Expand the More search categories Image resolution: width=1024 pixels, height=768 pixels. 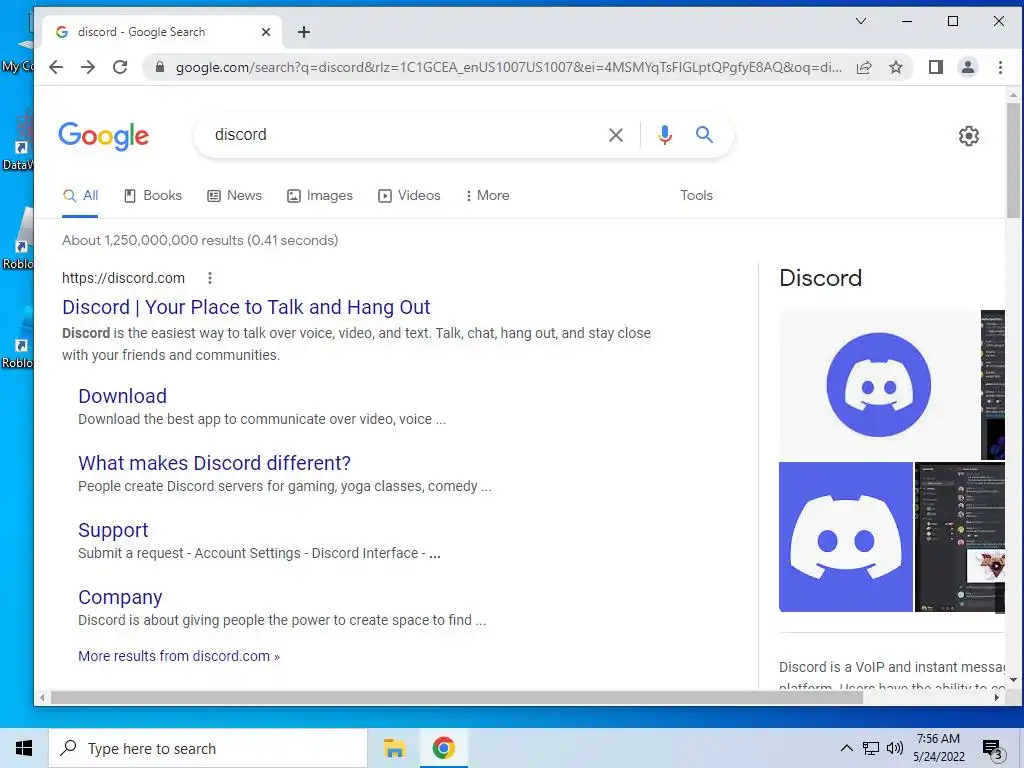(487, 195)
